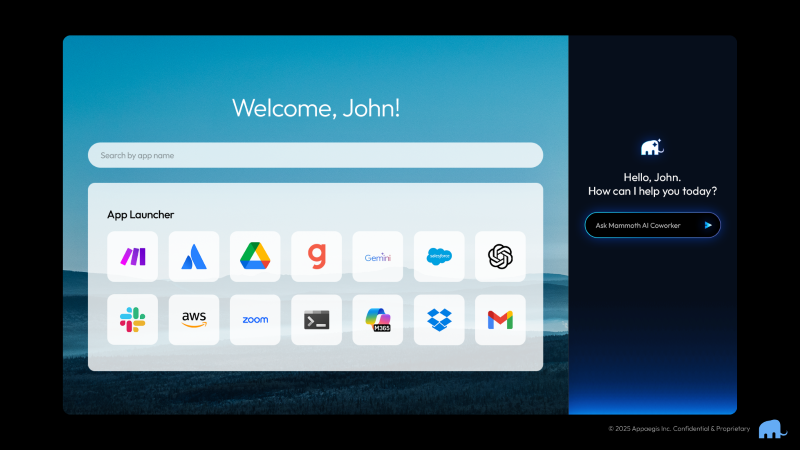Open Google Drive from the launcher
This screenshot has width=800, height=450.
[255, 257]
